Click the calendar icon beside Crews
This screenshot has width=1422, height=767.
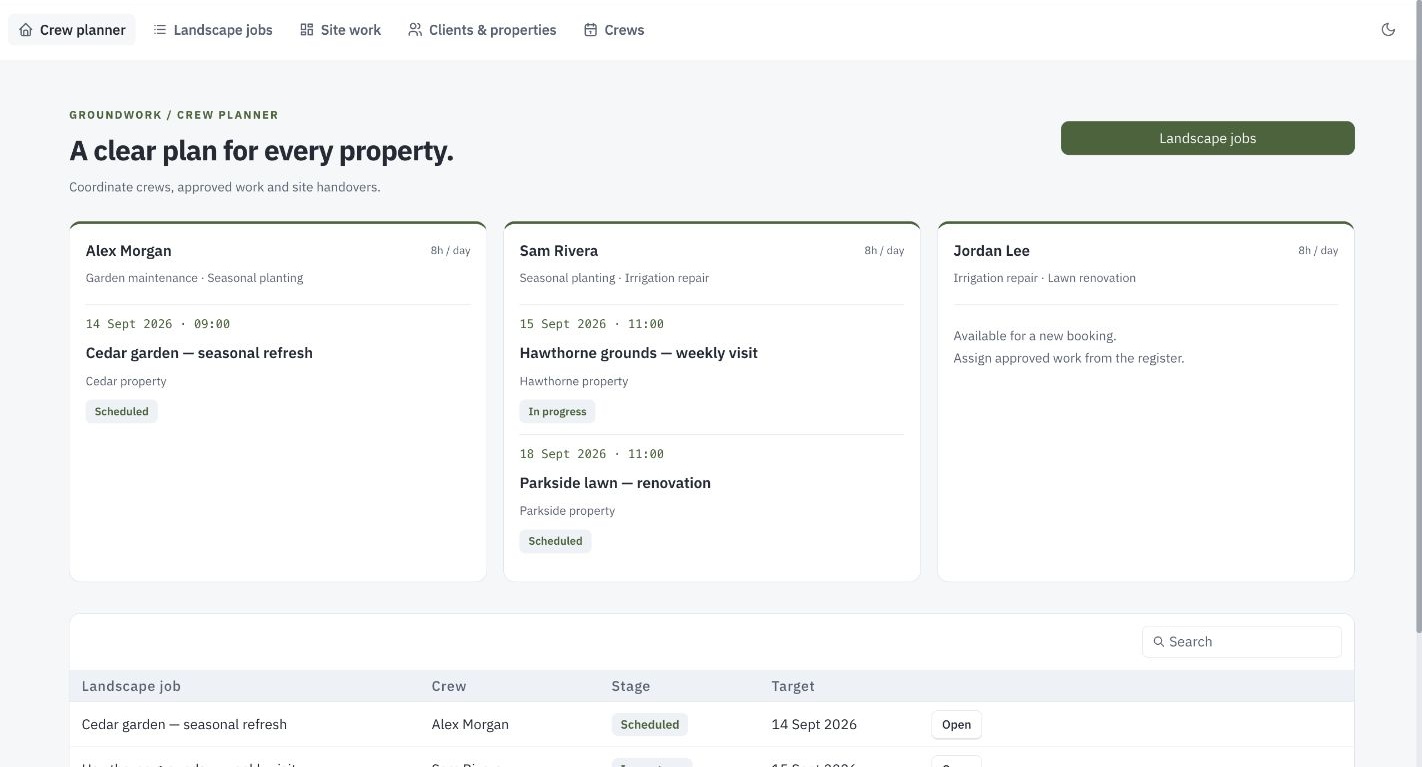(591, 30)
